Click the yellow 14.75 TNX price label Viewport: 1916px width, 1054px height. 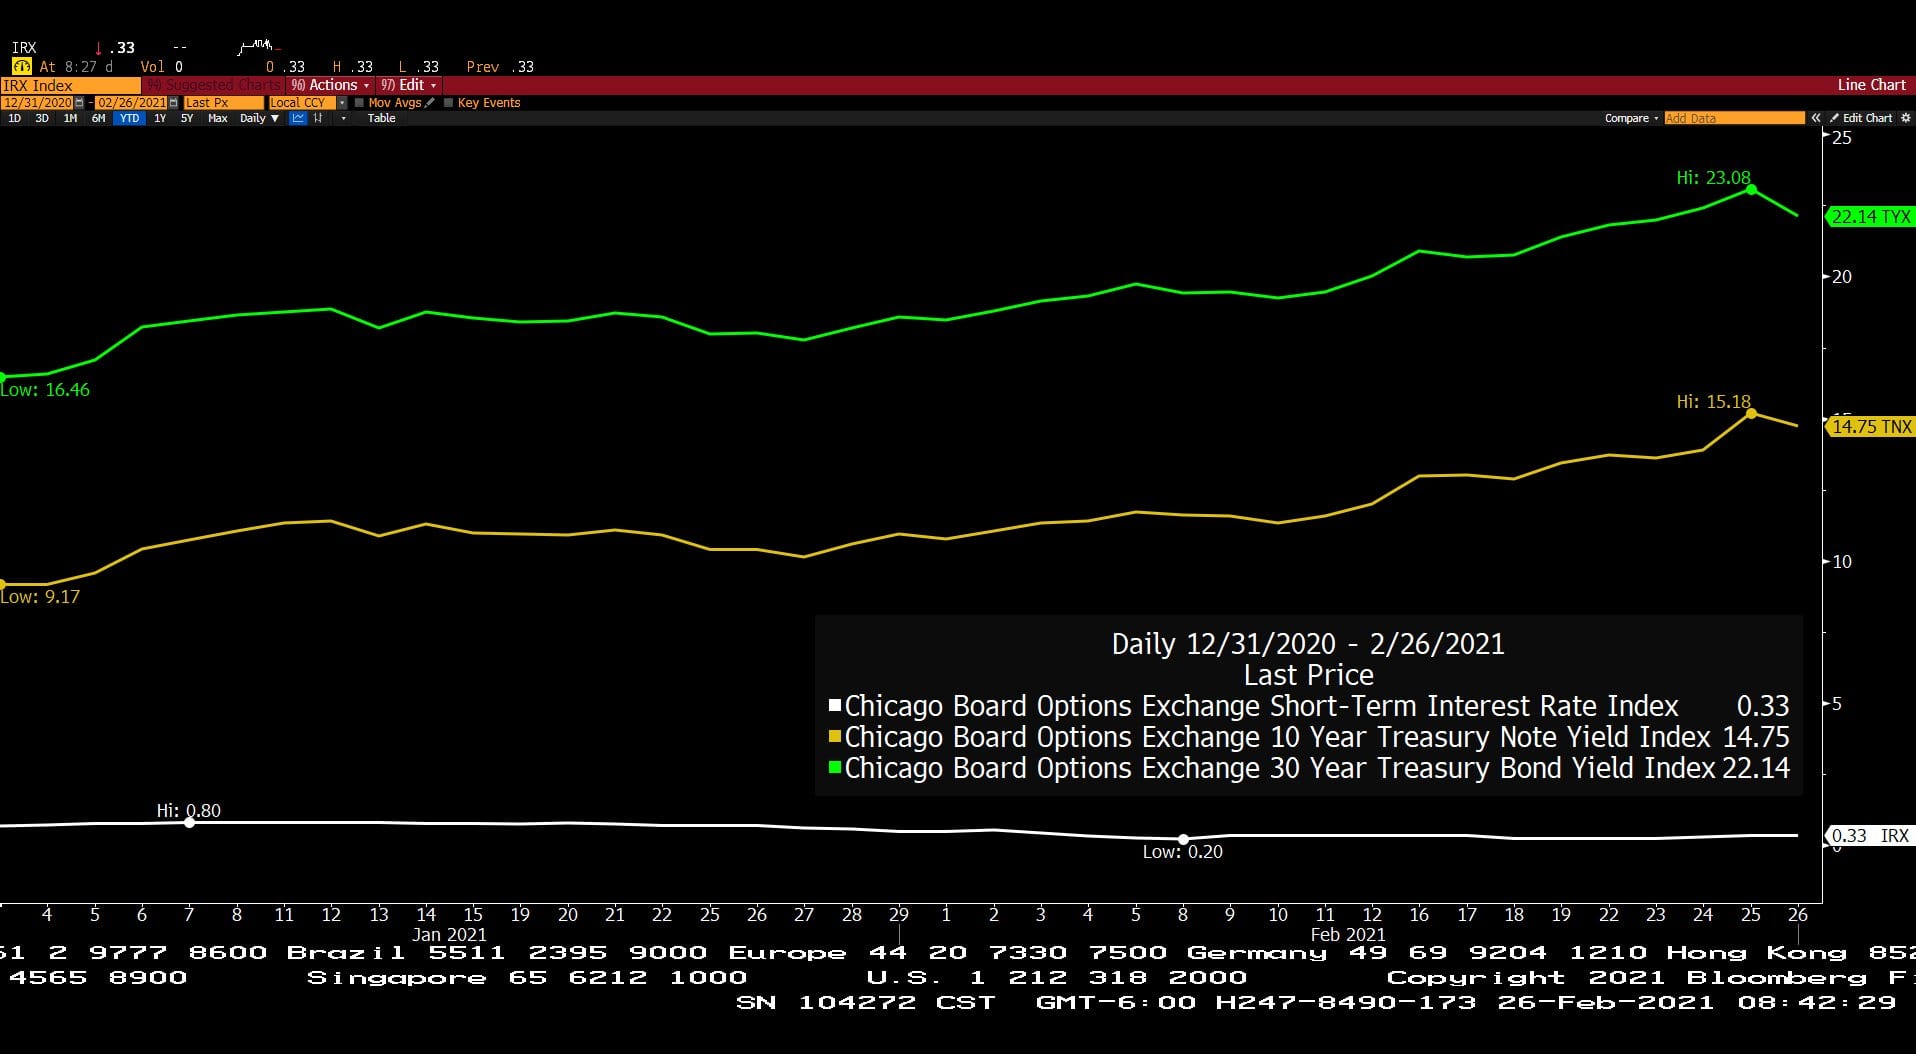tap(1870, 427)
